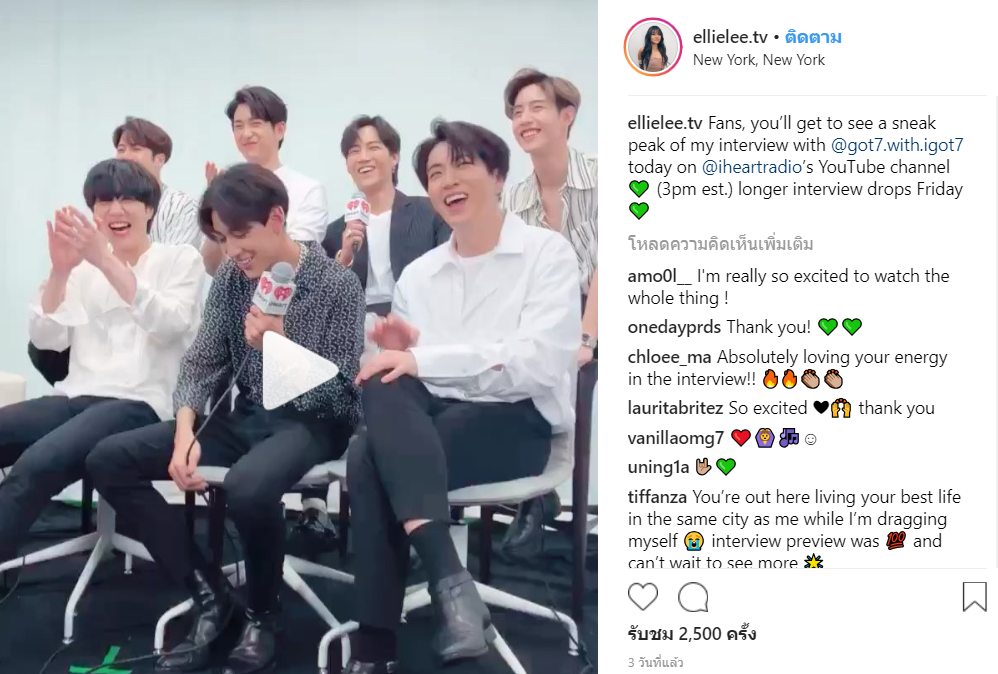The image size is (998, 674).
Task: Load more comments (โหลดความคิดเห็นเพิ่มเติม)
Action: click(x=720, y=244)
